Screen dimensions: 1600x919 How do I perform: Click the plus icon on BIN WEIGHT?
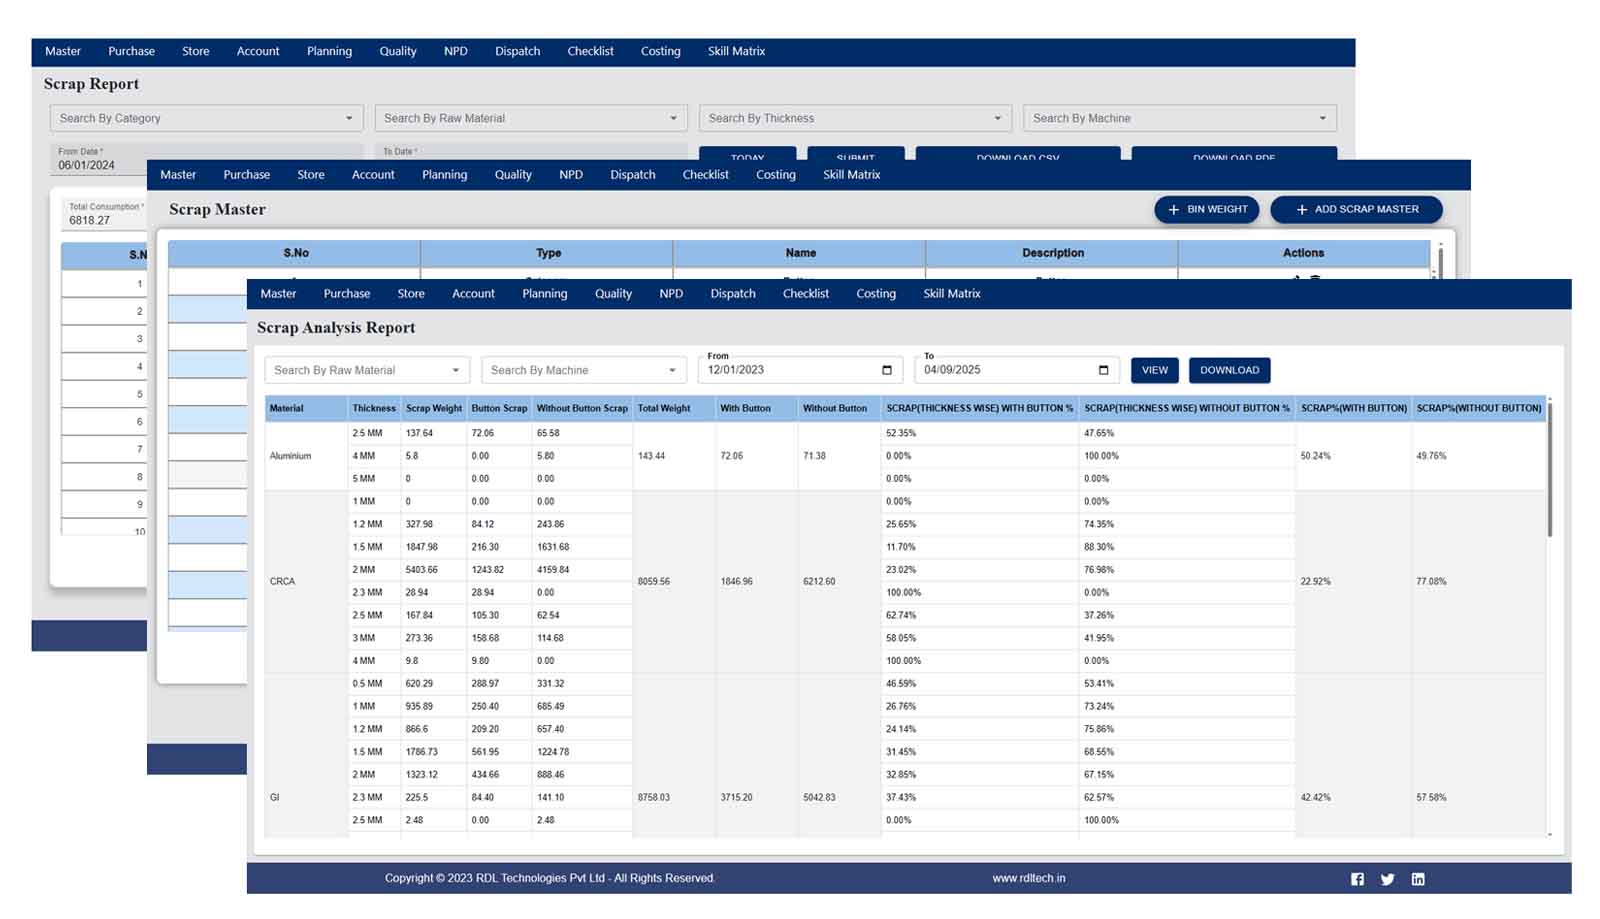1173,209
